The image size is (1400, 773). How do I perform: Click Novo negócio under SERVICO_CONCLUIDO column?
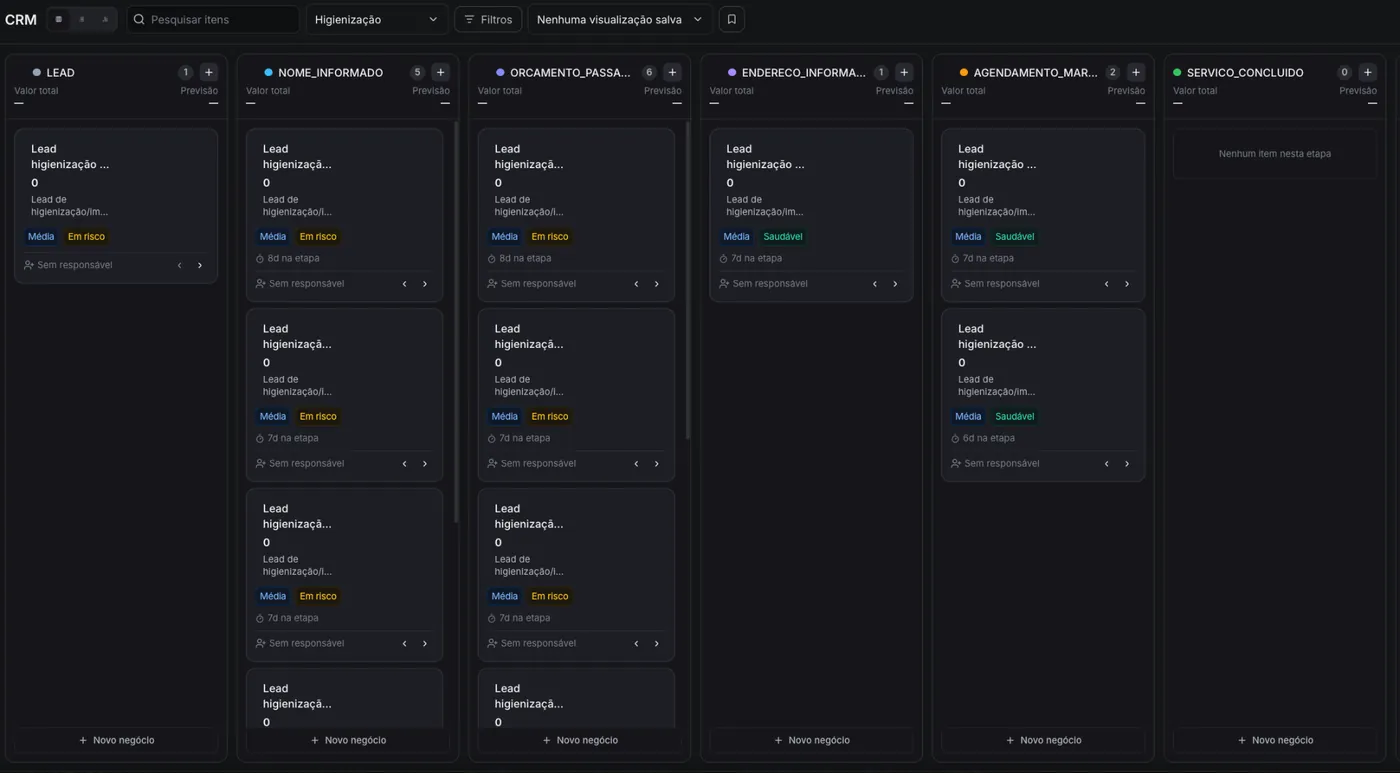tap(1275, 740)
